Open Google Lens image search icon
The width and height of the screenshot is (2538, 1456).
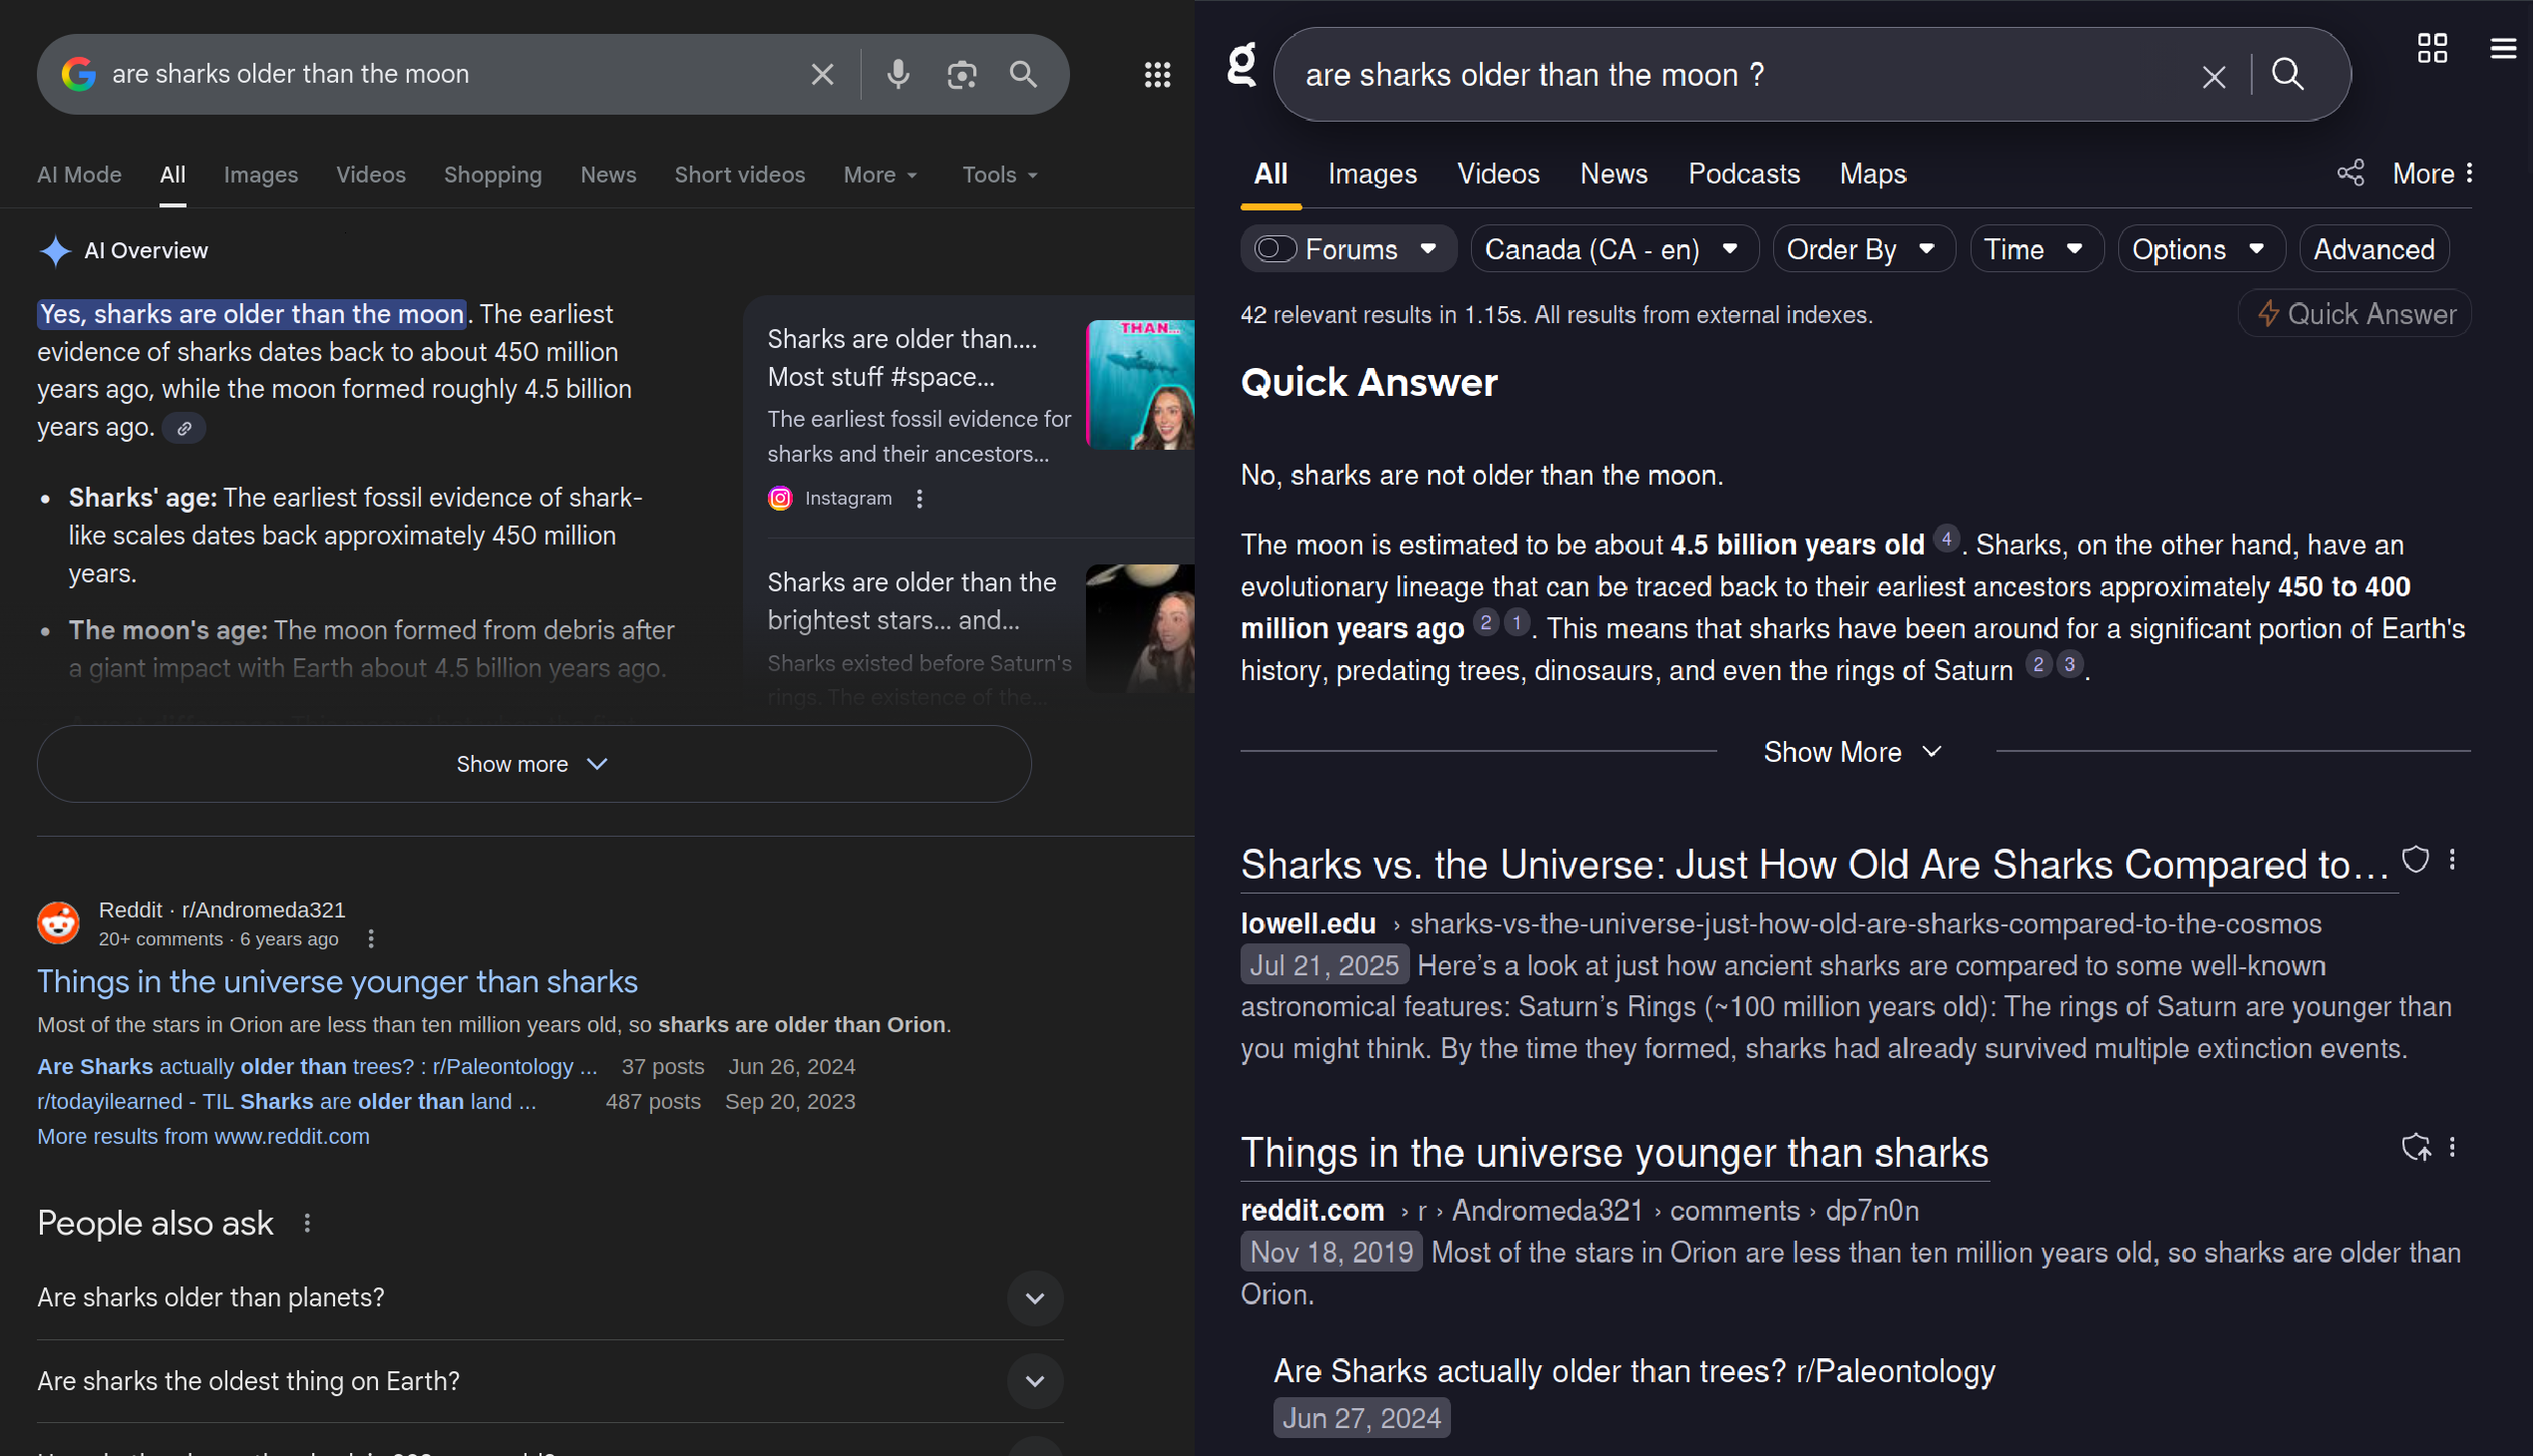tap(962, 74)
